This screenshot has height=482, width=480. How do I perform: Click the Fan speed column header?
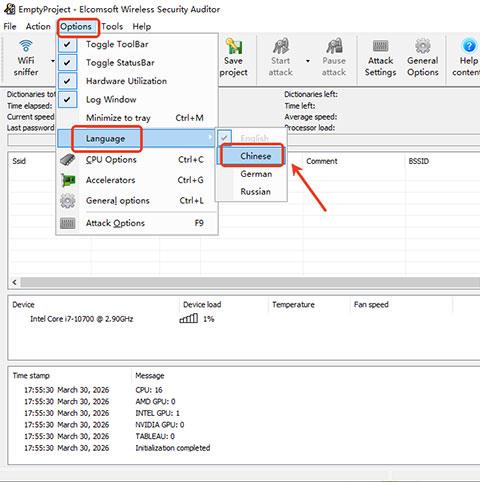[371, 305]
